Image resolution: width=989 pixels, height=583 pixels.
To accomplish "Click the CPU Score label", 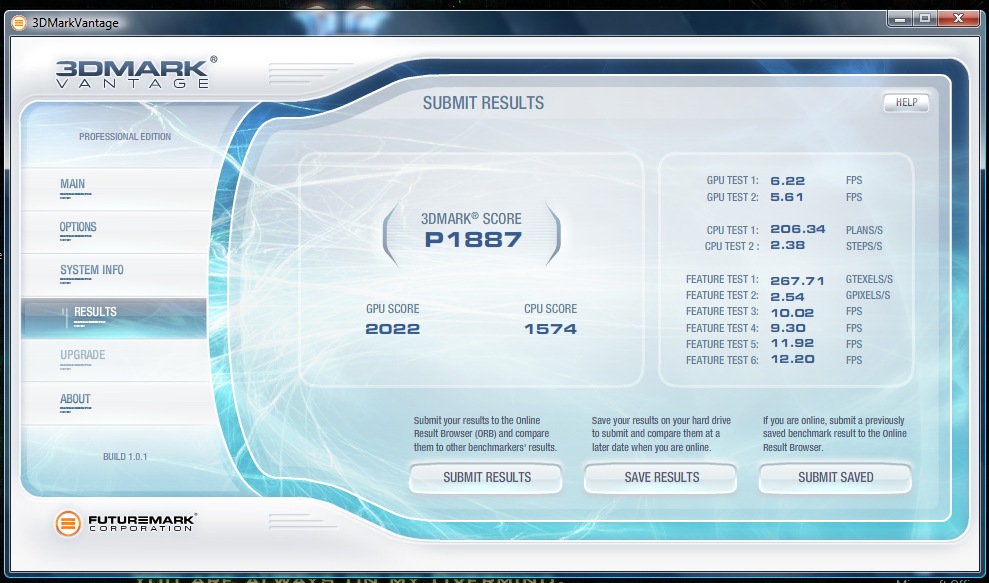I will (550, 309).
